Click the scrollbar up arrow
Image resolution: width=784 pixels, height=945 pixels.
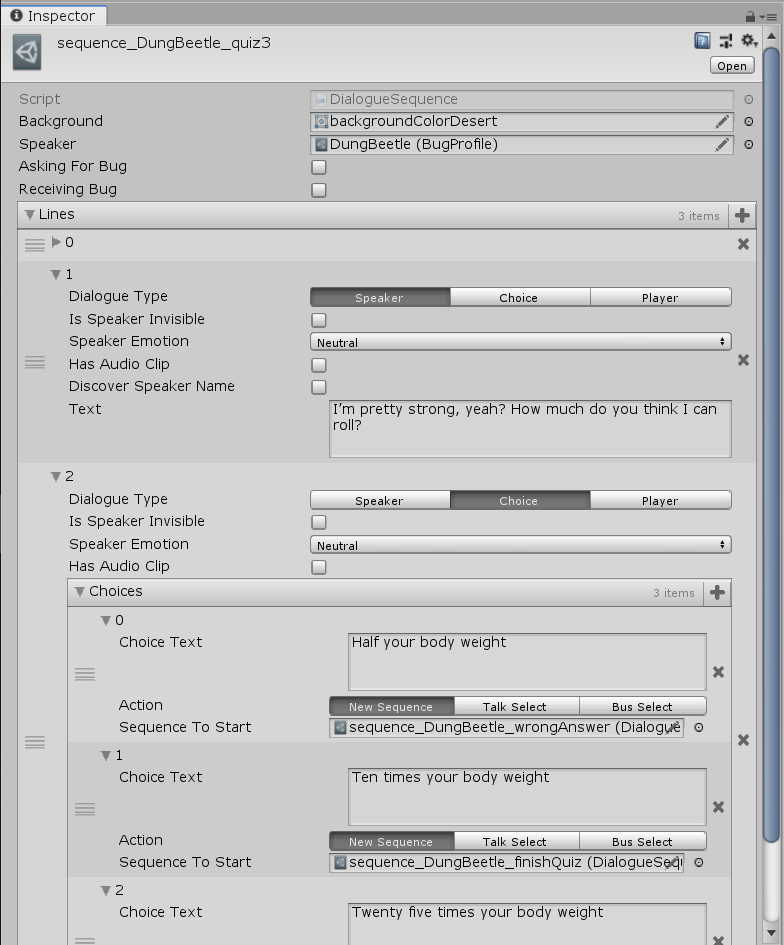771,37
